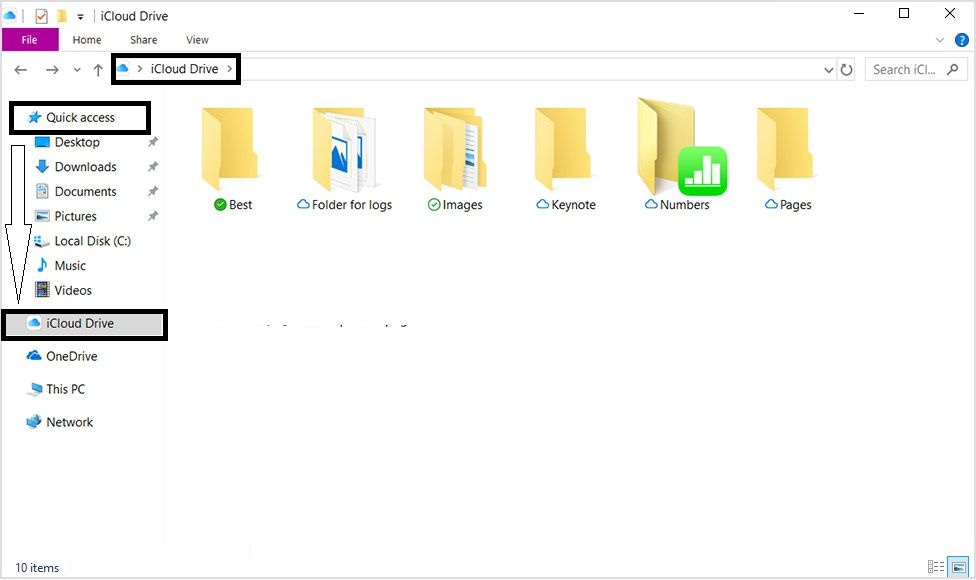Unpin Desktop using its pin icon
The width and height of the screenshot is (976, 580).
152,143
